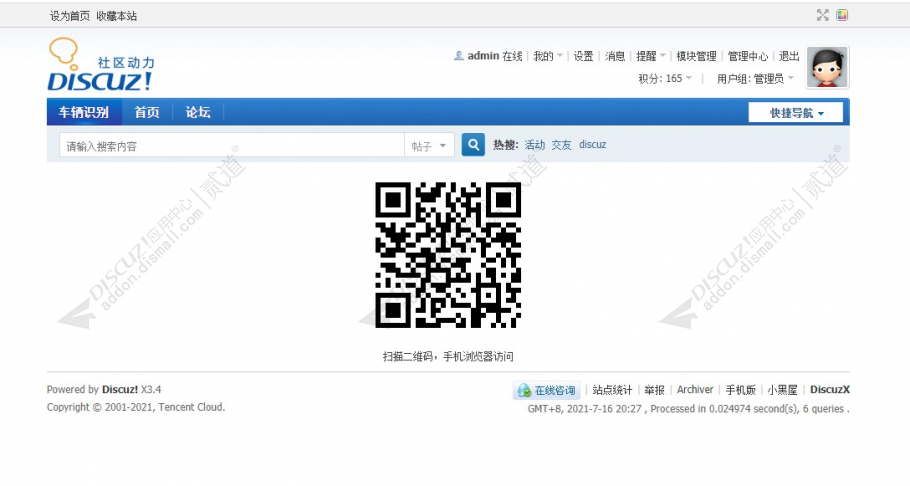Open 手机版 mobile version link
Image resolution: width=910 pixels, height=486 pixels.
click(741, 390)
